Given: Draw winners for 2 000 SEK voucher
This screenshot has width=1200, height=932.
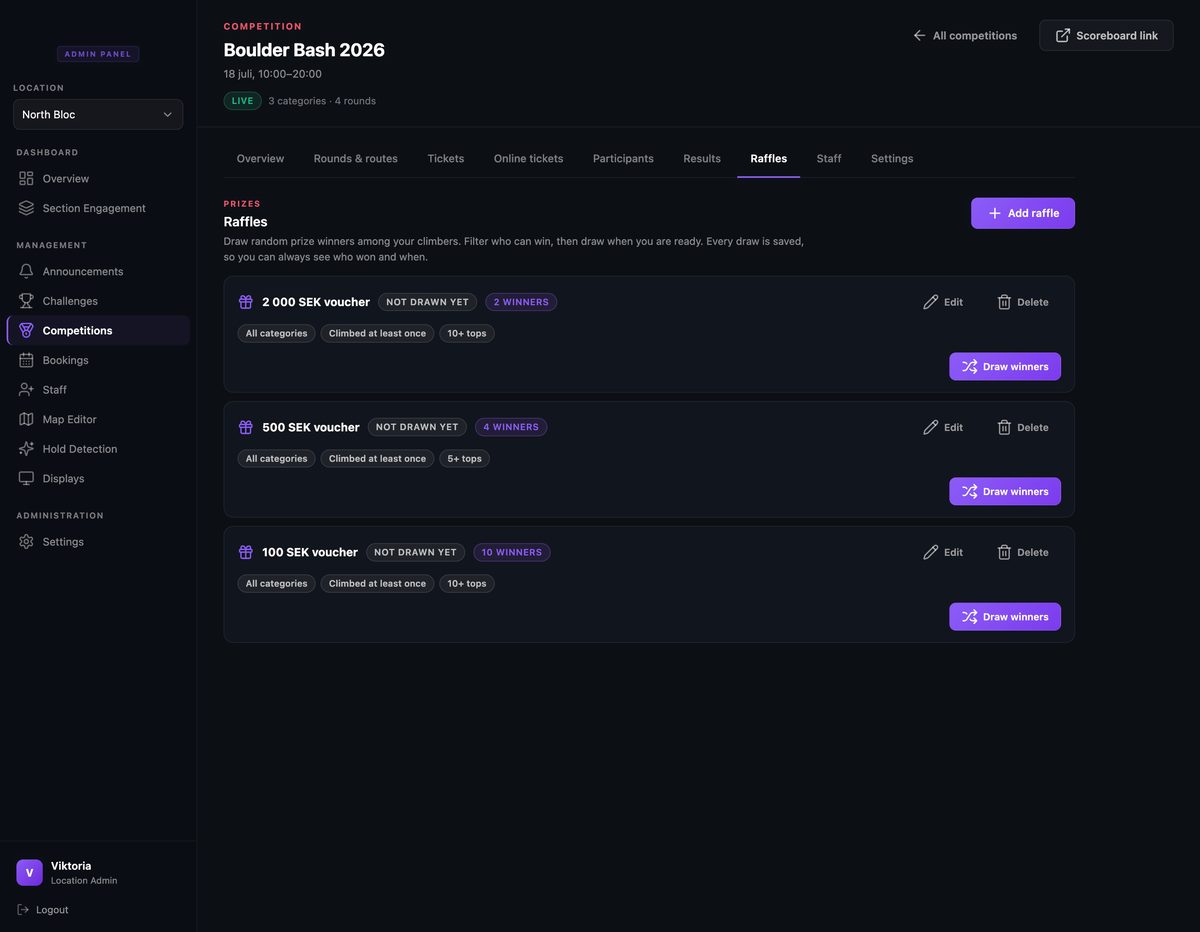Looking at the screenshot, I should [1005, 366].
